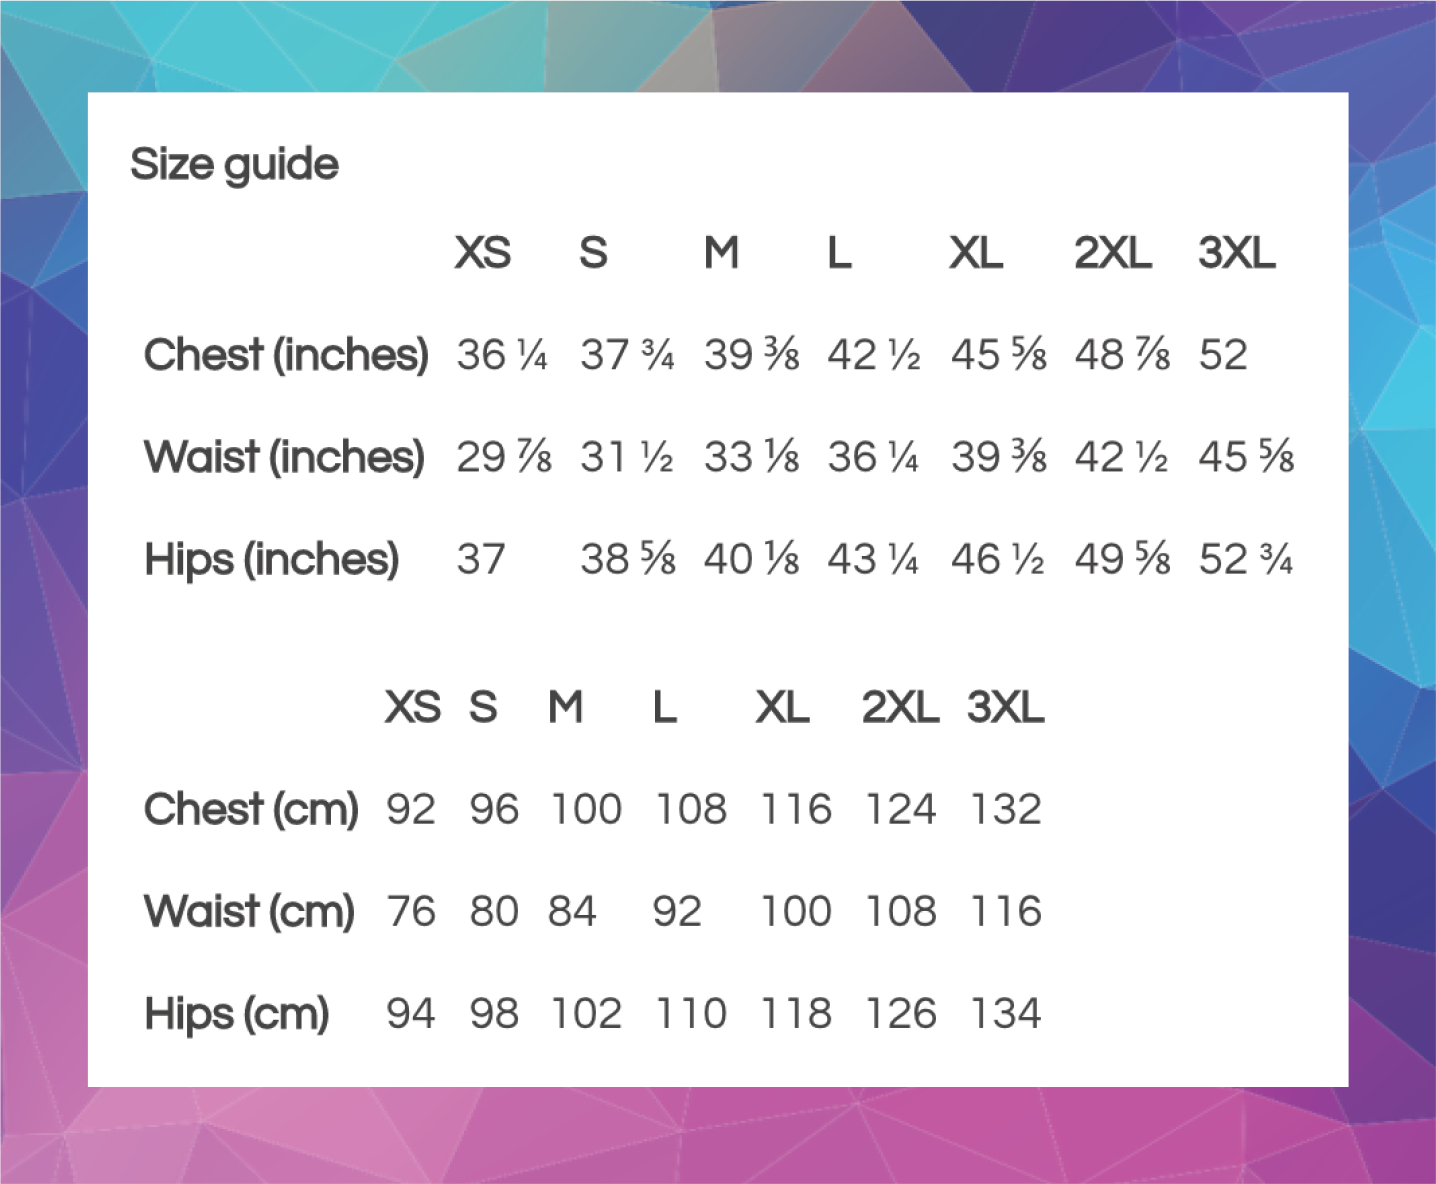Viewport: 1436px width, 1184px height.
Task: Click chest inches value 48 ⅞
Action: (1122, 355)
